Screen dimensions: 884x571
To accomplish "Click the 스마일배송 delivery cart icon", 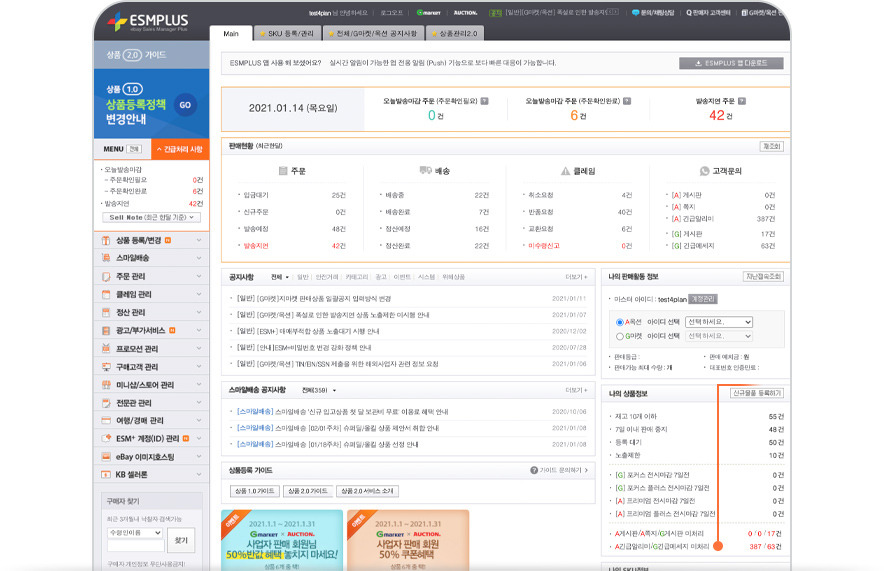I will pyautogui.click(x=105, y=258).
